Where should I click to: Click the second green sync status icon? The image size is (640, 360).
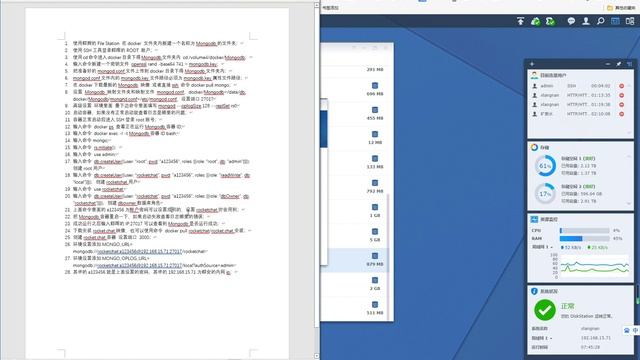pyautogui.click(x=550, y=21)
